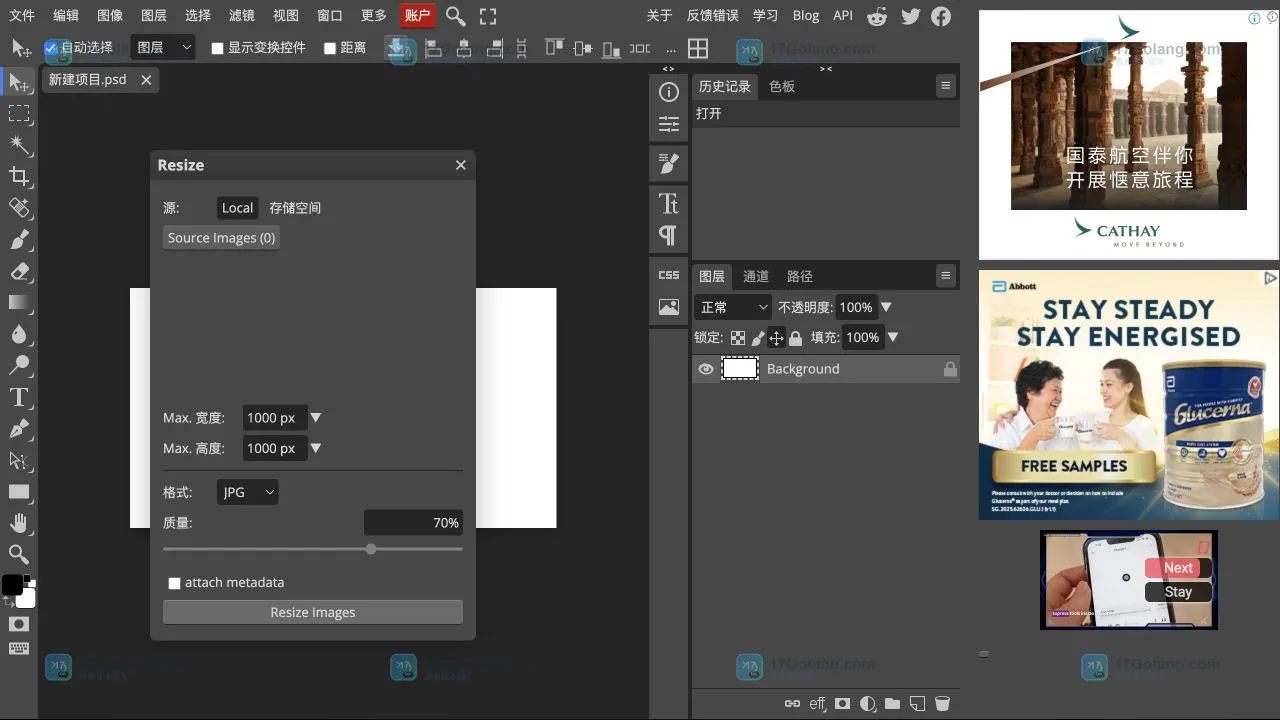Select the 存储空间 source tab
This screenshot has height=720, width=1280.
295,208
